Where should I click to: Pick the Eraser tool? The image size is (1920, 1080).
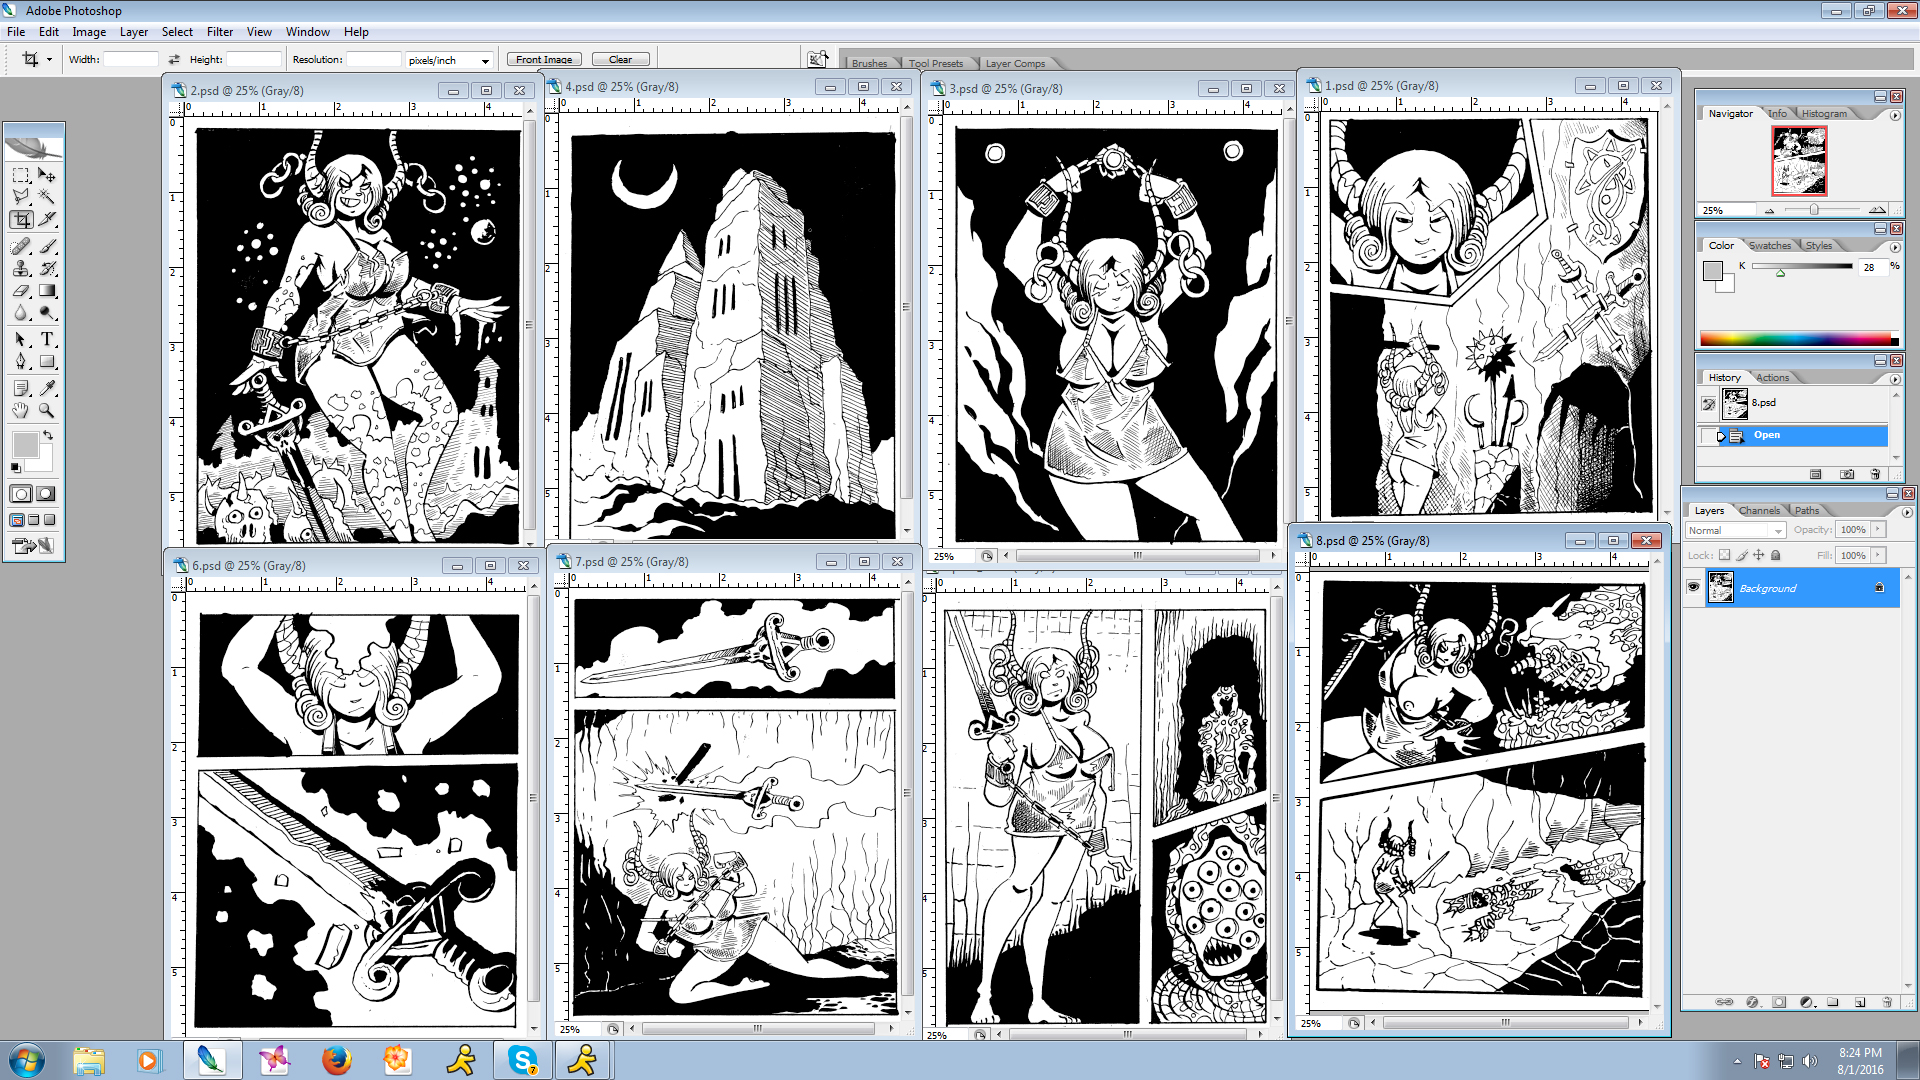21,291
